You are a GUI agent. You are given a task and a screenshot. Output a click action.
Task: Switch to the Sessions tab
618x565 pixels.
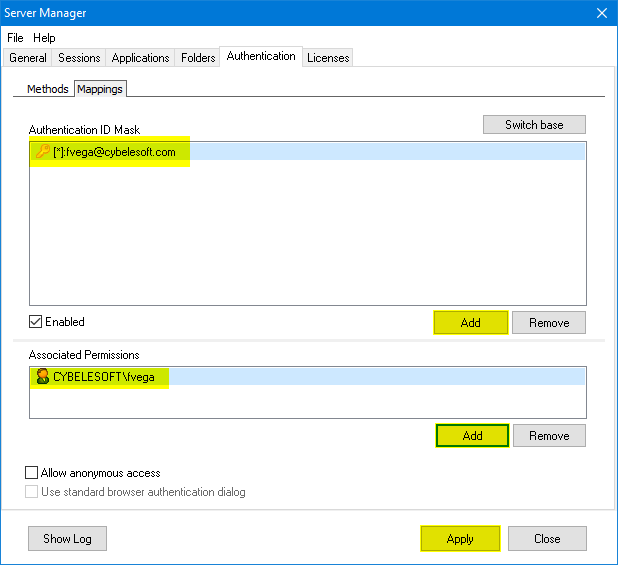79,58
